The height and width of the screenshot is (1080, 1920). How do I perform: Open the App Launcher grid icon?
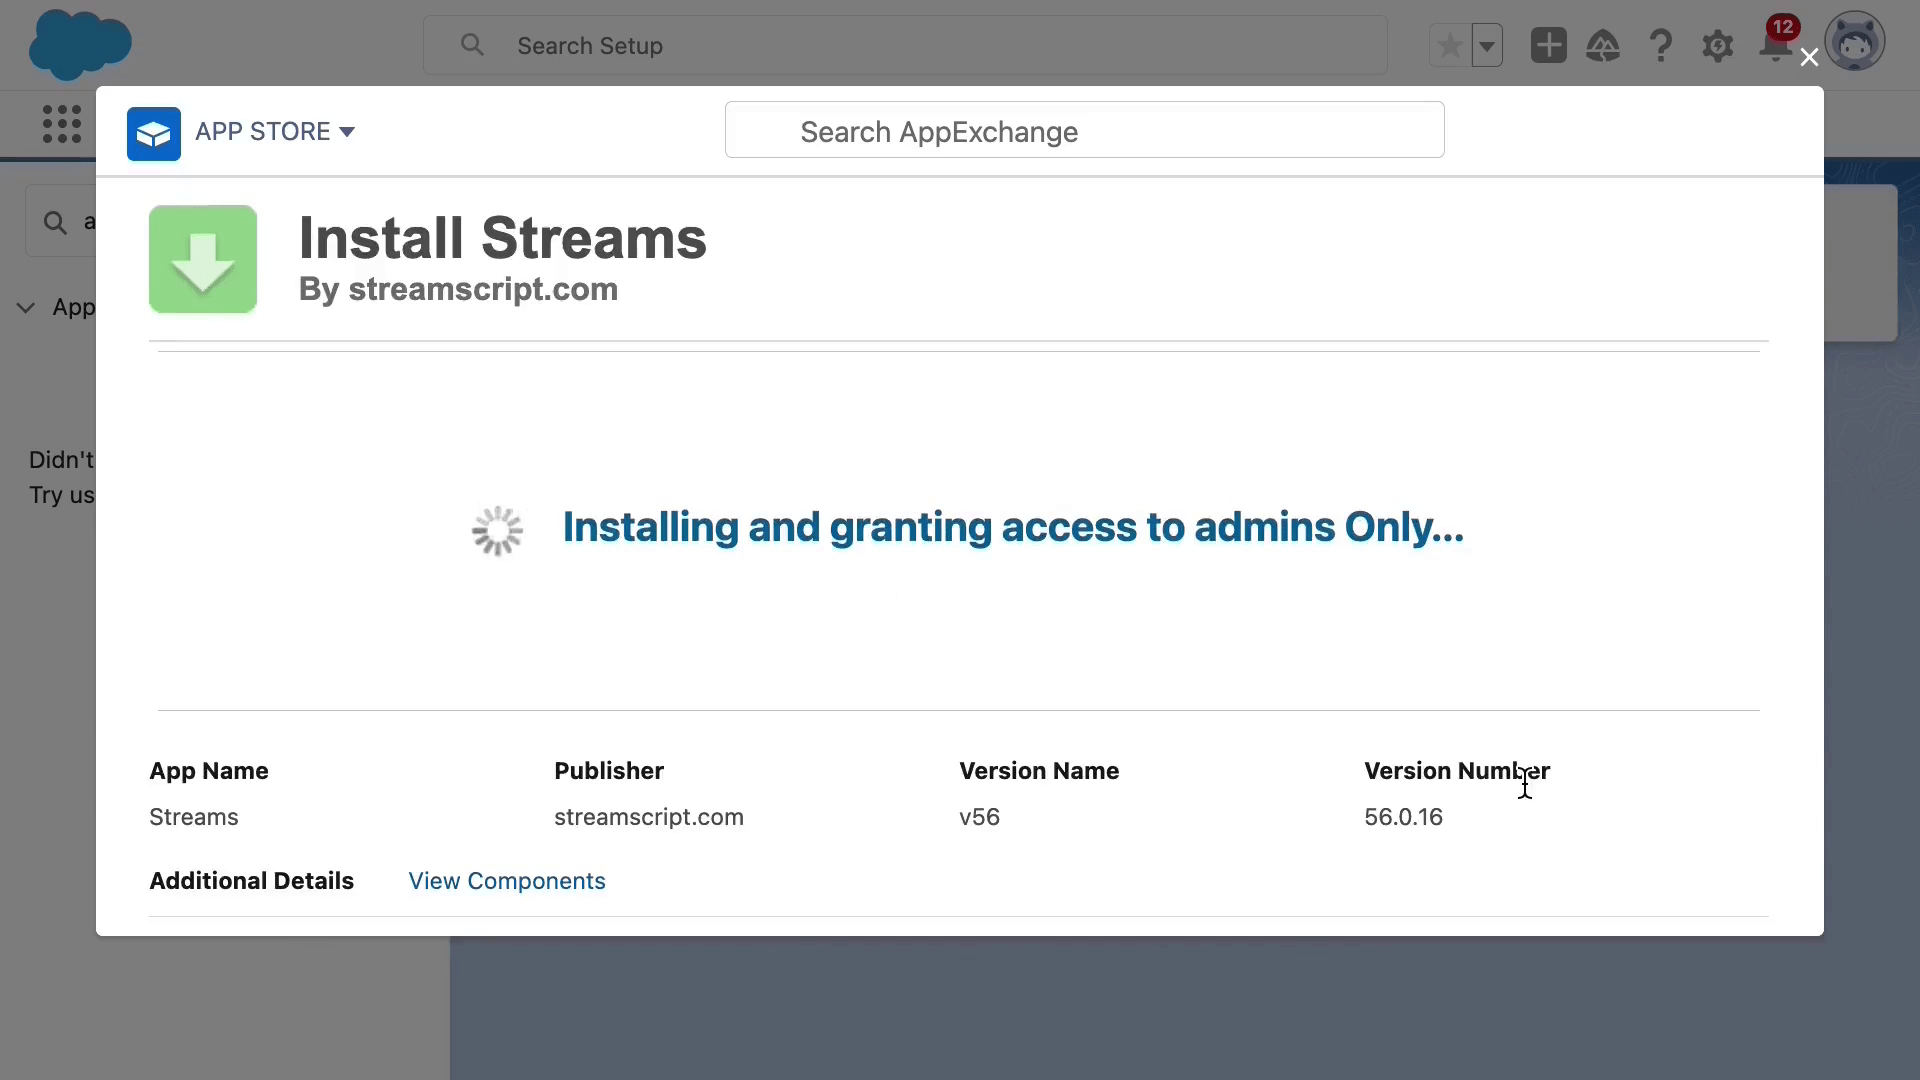[x=62, y=125]
